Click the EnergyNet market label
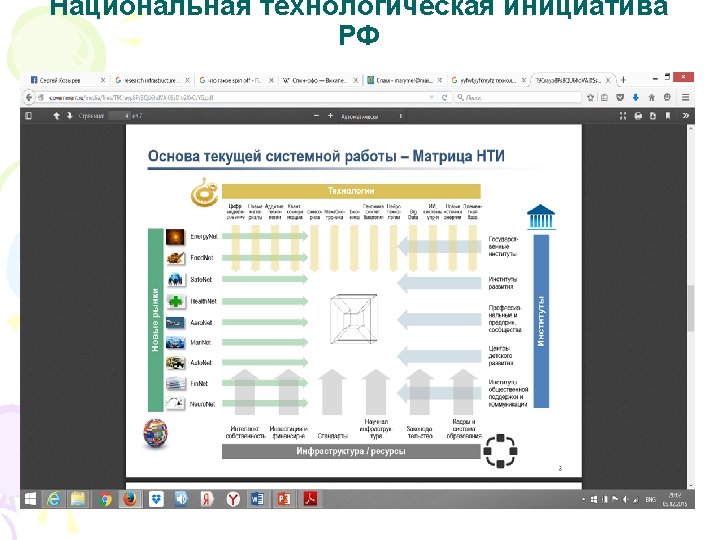 [x=203, y=236]
